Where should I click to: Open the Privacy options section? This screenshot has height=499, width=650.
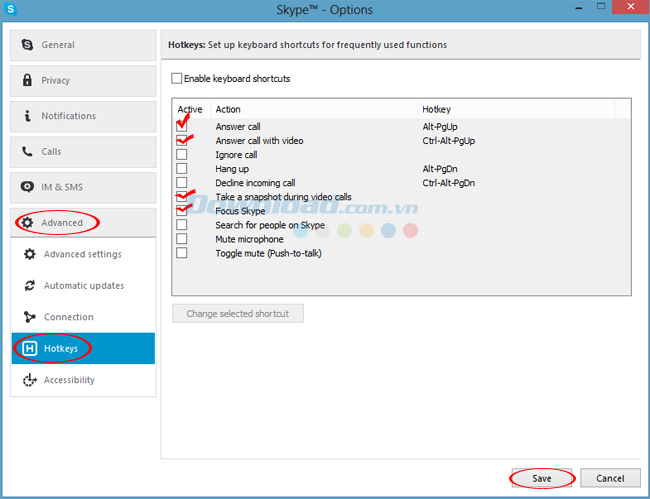pos(83,81)
